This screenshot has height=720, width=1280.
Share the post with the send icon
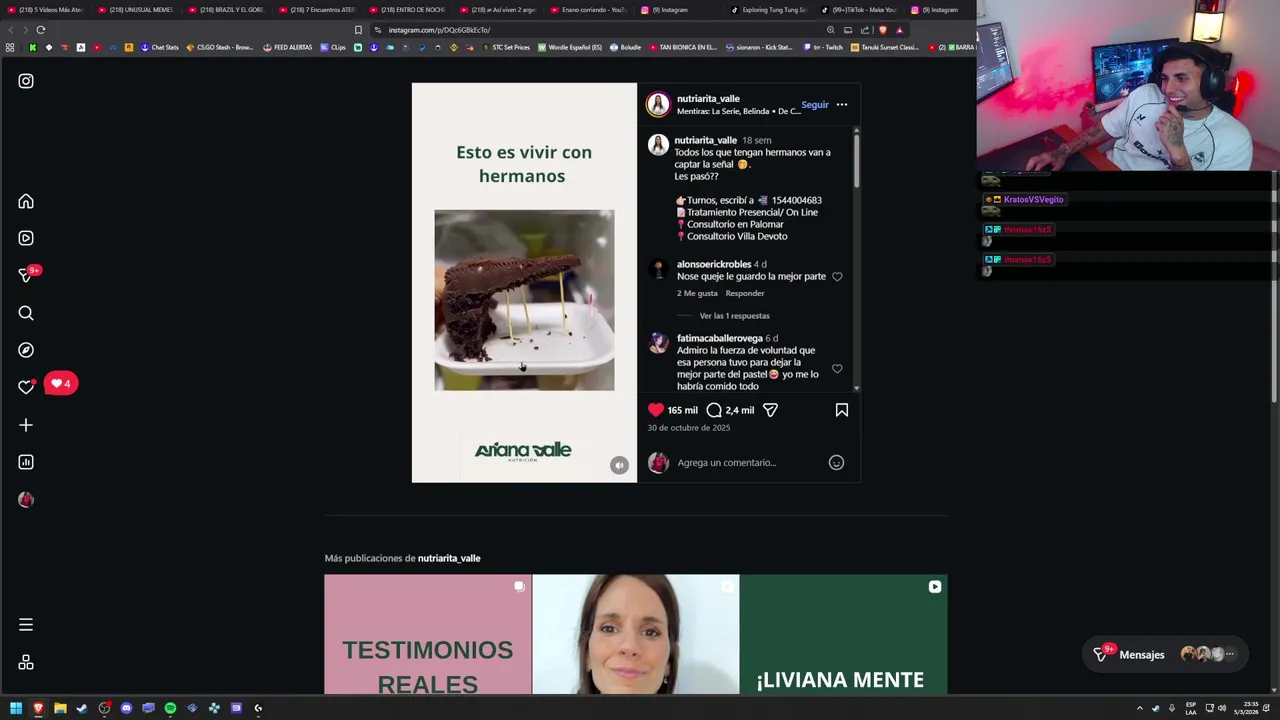[x=770, y=410]
